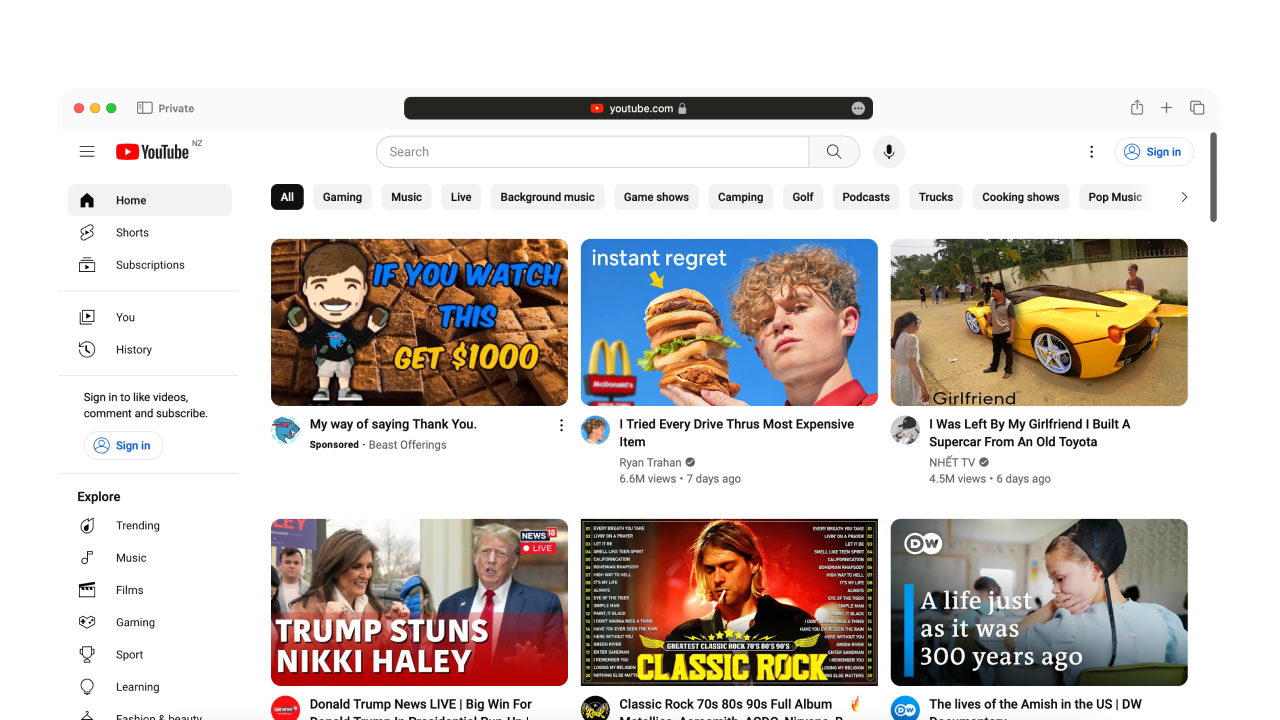This screenshot has width=1280, height=720.
Task: Open Gaming under Explore
Action: click(x=135, y=622)
